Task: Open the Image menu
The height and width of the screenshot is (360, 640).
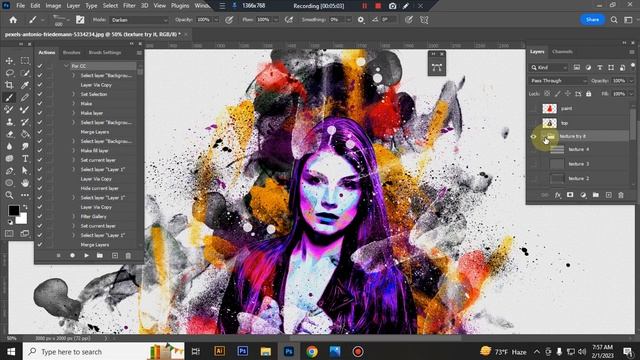Action: pyautogui.click(x=53, y=6)
